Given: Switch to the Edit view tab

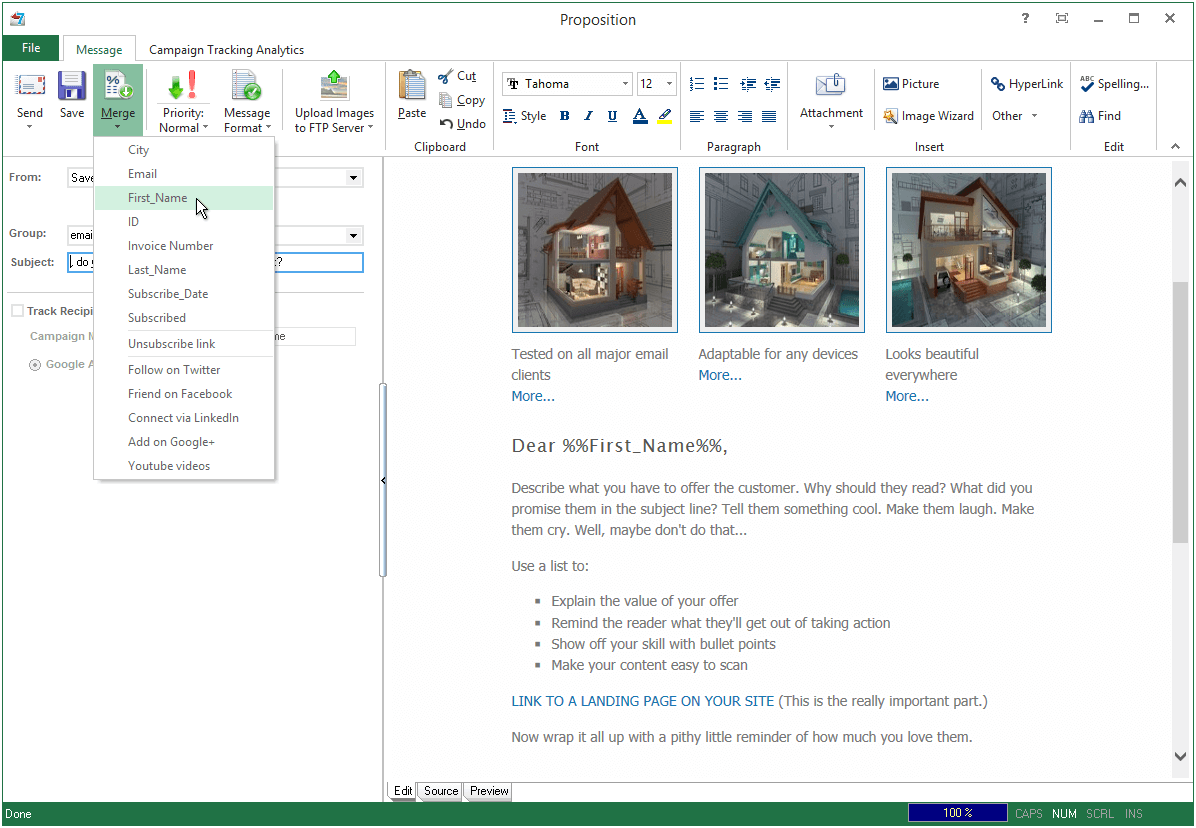Looking at the screenshot, I should point(403,791).
